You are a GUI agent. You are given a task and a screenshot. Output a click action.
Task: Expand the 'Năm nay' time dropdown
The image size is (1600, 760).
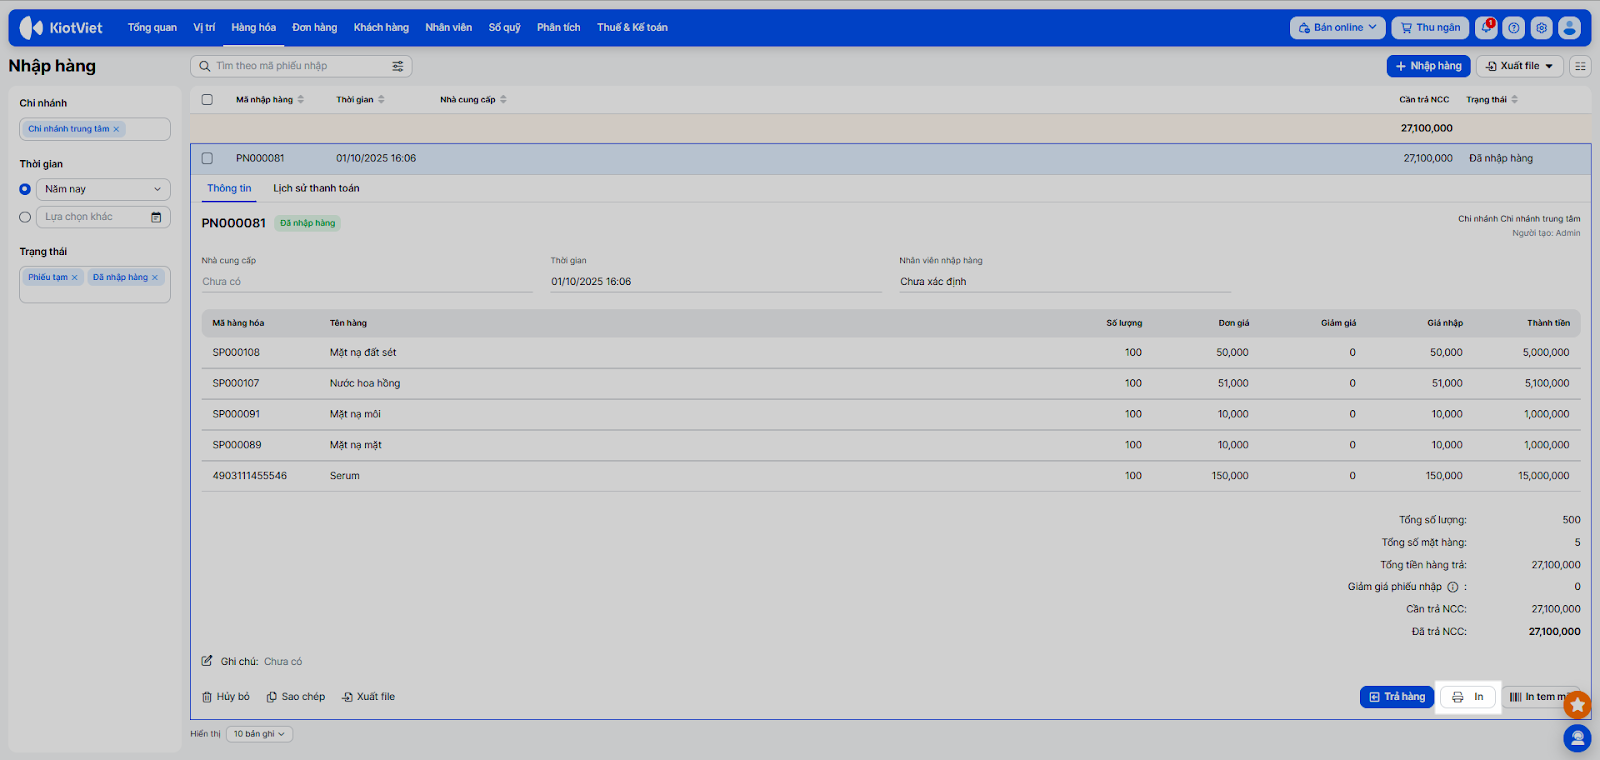(103, 189)
